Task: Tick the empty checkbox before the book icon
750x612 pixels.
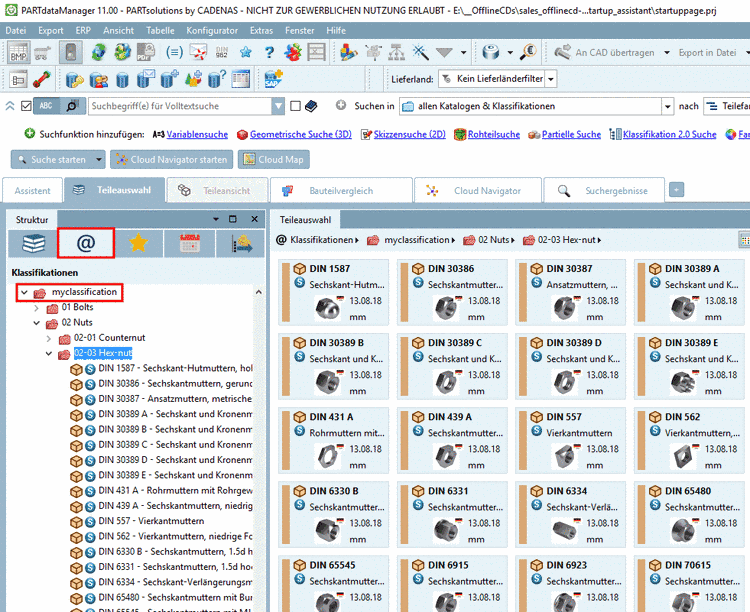Action: point(296,106)
